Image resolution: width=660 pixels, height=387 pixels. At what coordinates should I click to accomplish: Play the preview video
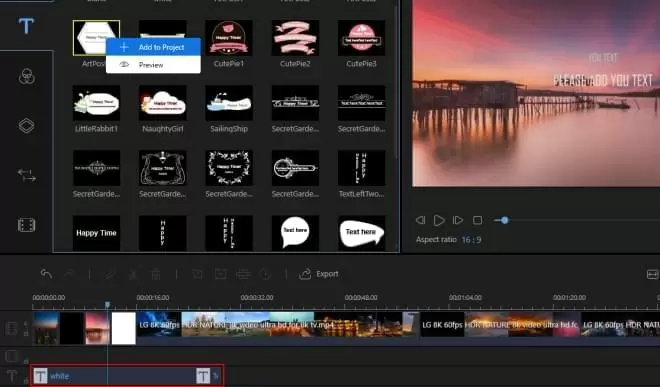(x=439, y=220)
